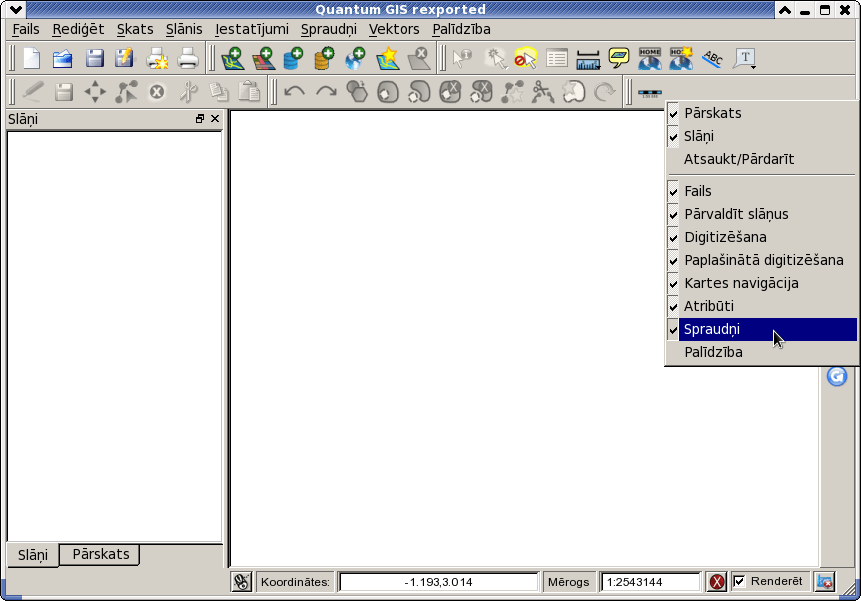Create a new shapefile layer (star map icon)
Viewport: 861px width, 601px height.
(x=388, y=58)
